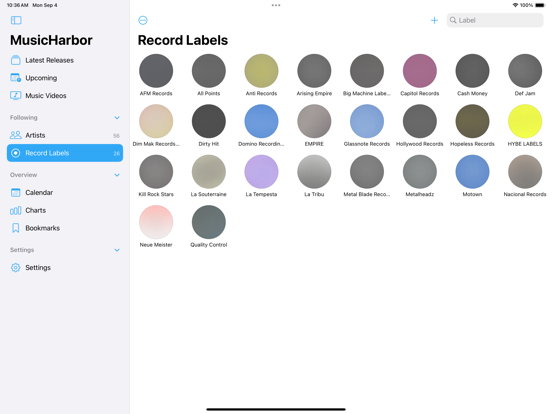The height and width of the screenshot is (414, 552).
Task: Open Kill Rock Stars label
Action: [156, 172]
